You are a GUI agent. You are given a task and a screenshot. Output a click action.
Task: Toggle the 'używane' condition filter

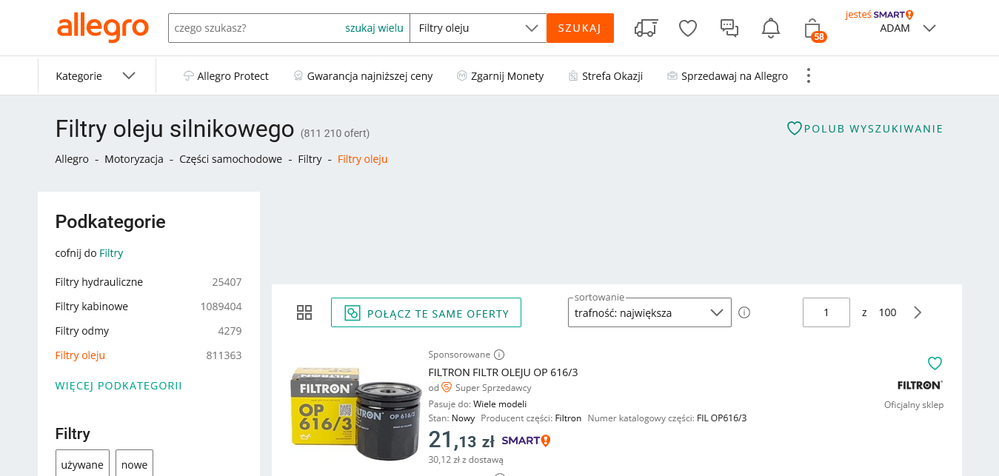(x=82, y=464)
